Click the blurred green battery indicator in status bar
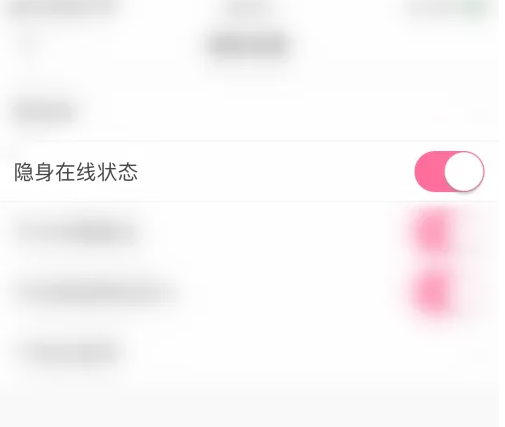The width and height of the screenshot is (505, 427). click(476, 7)
